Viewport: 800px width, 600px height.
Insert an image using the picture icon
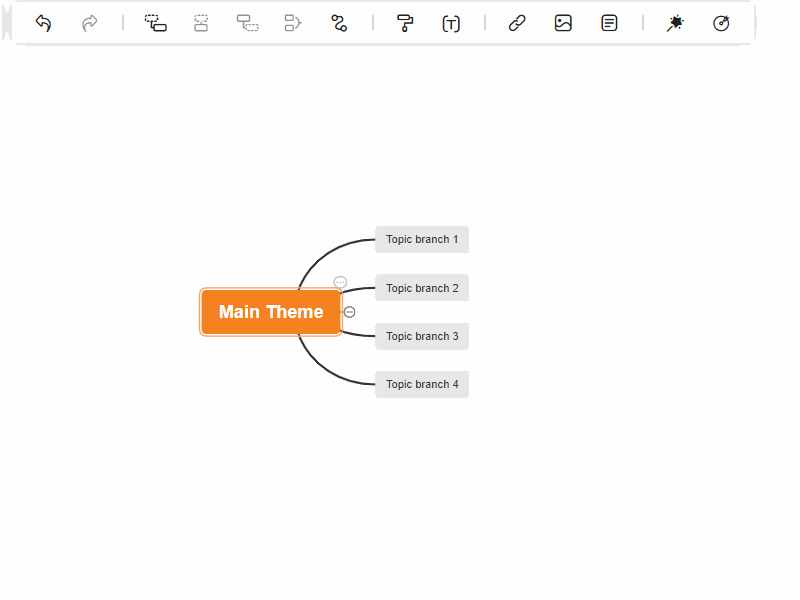(563, 23)
